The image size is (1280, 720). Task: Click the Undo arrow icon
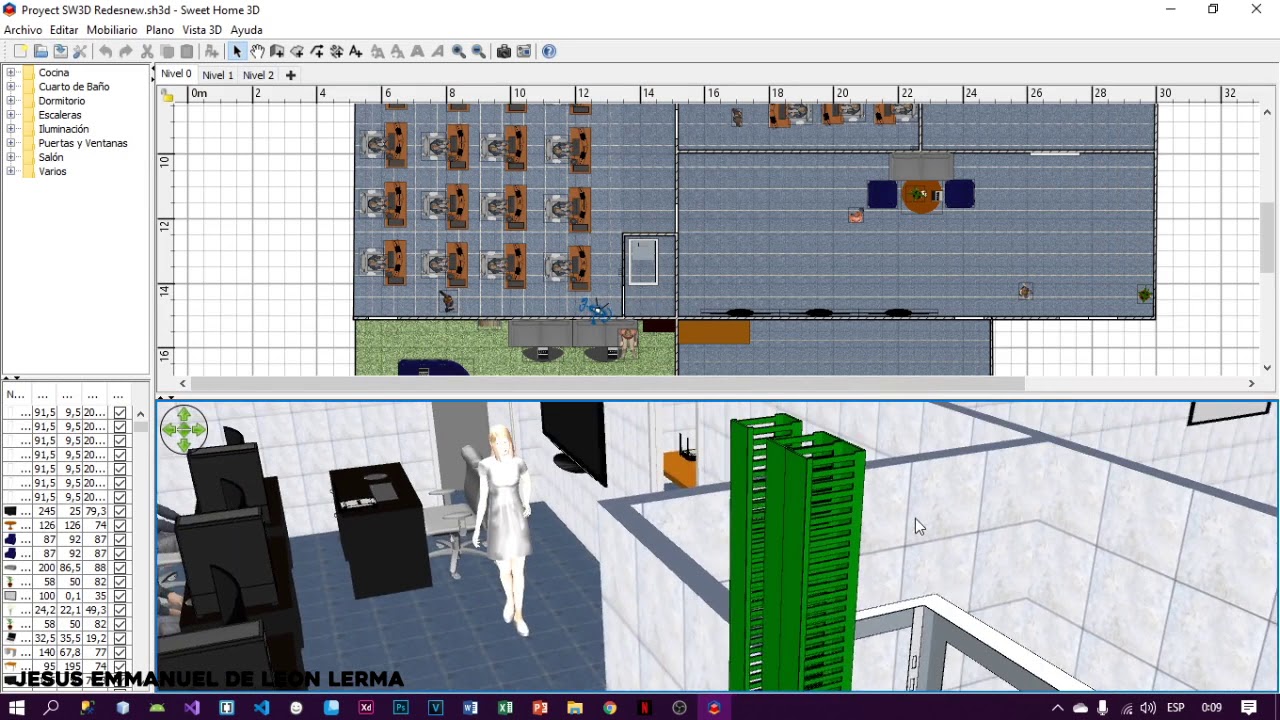(105, 51)
